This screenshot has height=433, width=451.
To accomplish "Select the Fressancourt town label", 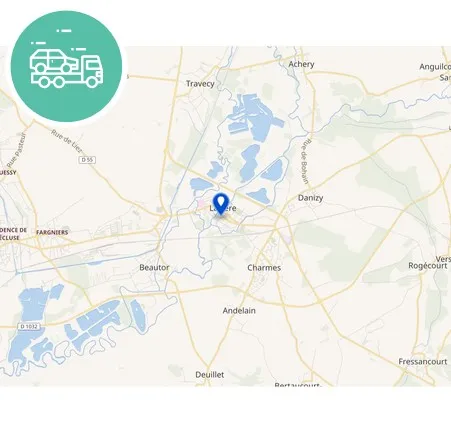I will [x=423, y=362].
